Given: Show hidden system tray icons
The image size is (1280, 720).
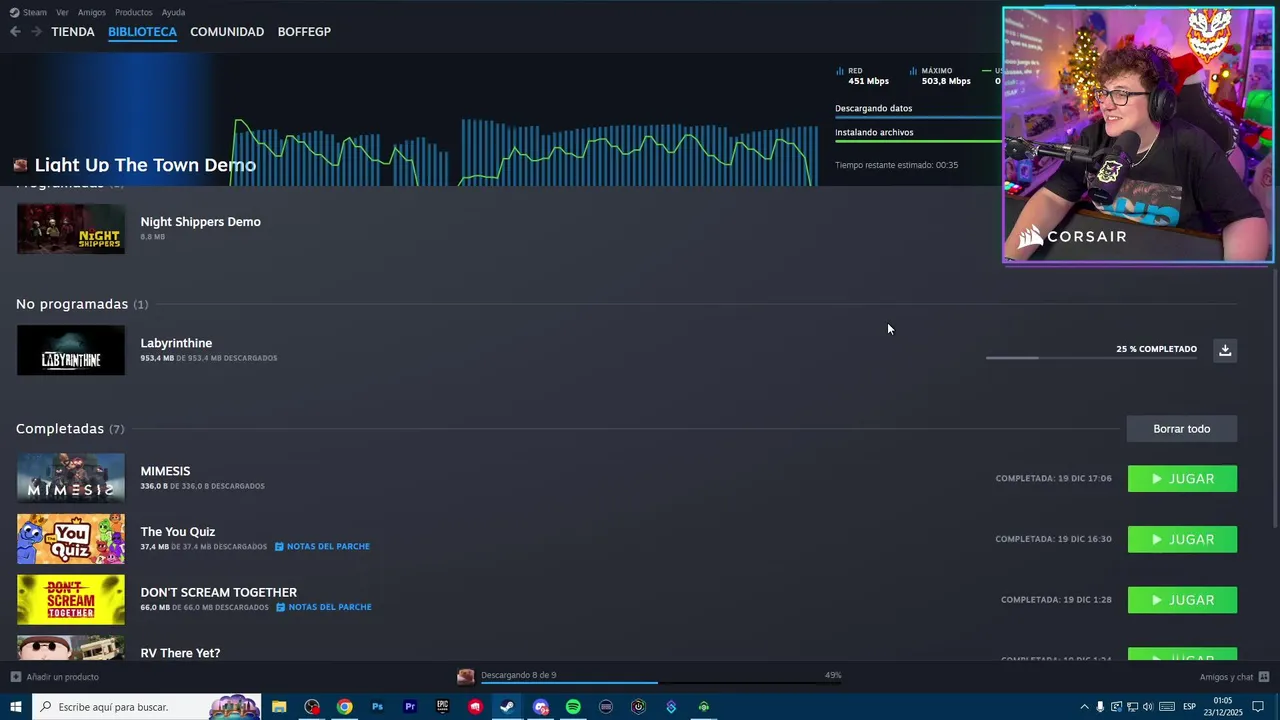Looking at the screenshot, I should point(1084,707).
